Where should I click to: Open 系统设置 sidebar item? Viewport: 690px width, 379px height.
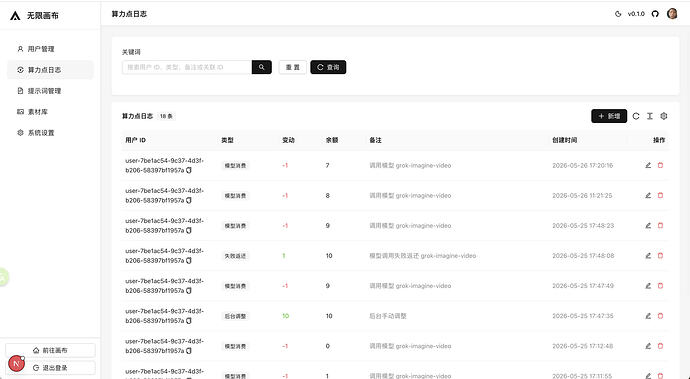pyautogui.click(x=50, y=132)
